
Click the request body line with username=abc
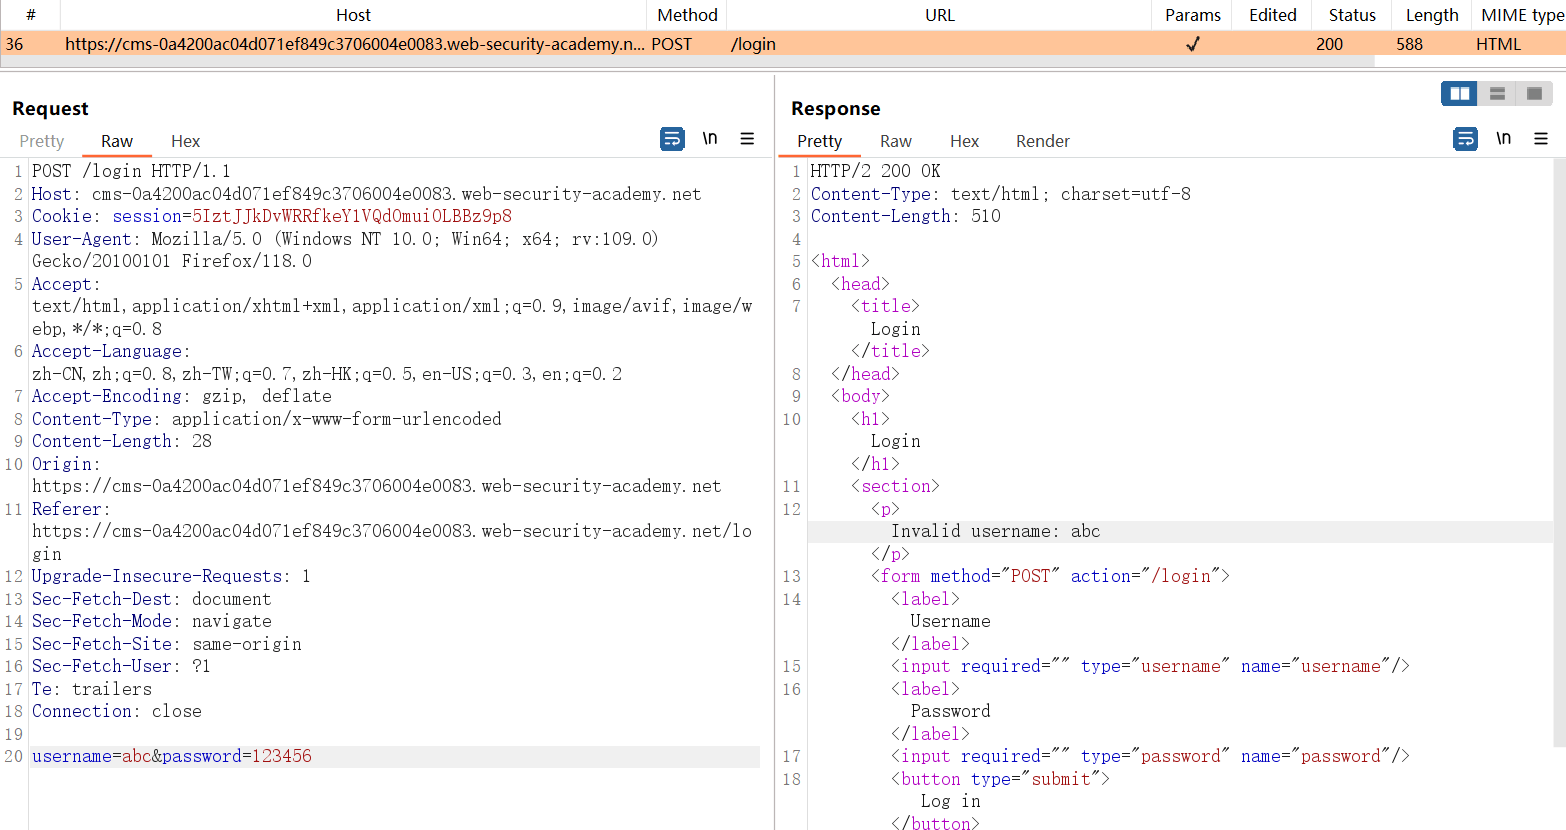pyautogui.click(x=172, y=756)
